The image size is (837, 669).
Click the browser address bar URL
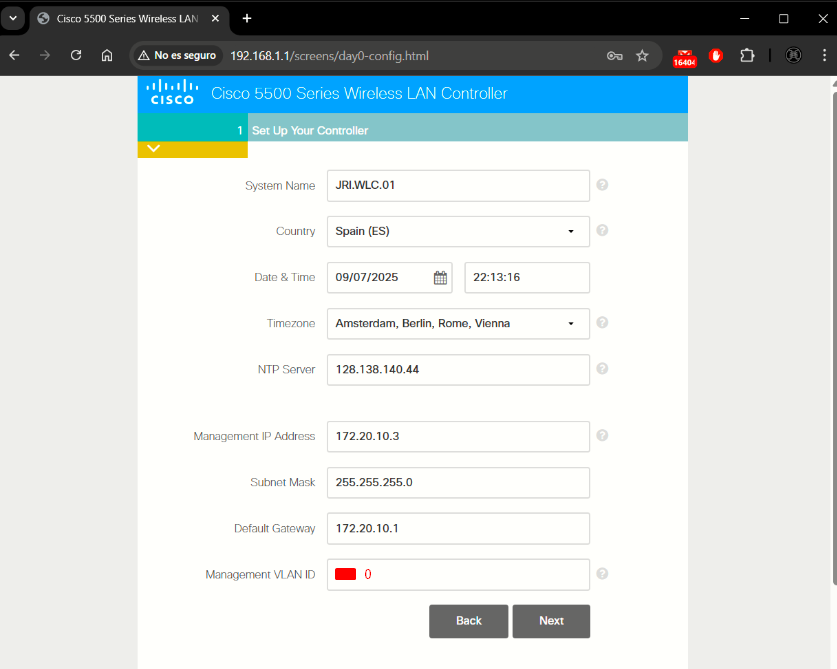(329, 56)
